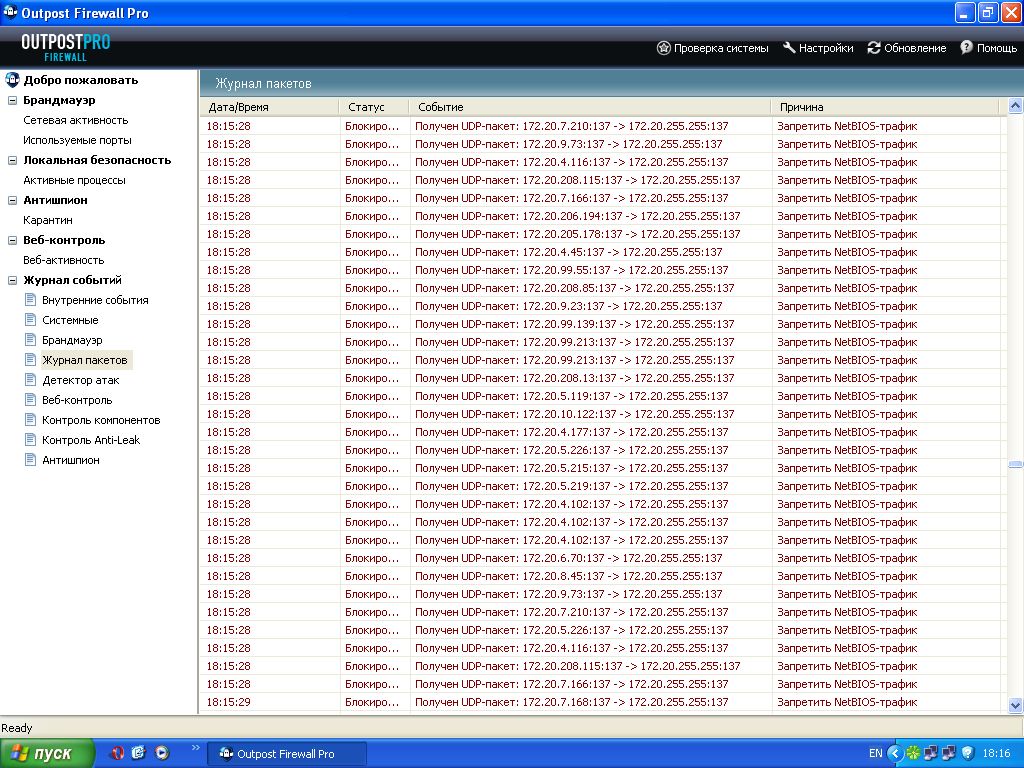Open Веб-активность in the sidebar
Screen dimensions: 1024x768
(63, 260)
